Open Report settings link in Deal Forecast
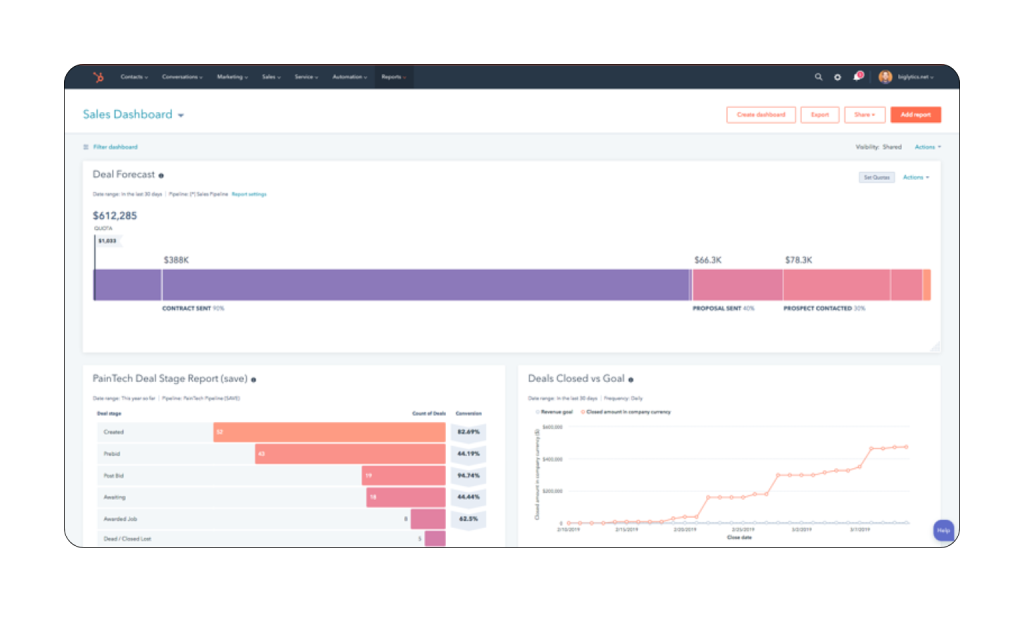 [x=248, y=194]
